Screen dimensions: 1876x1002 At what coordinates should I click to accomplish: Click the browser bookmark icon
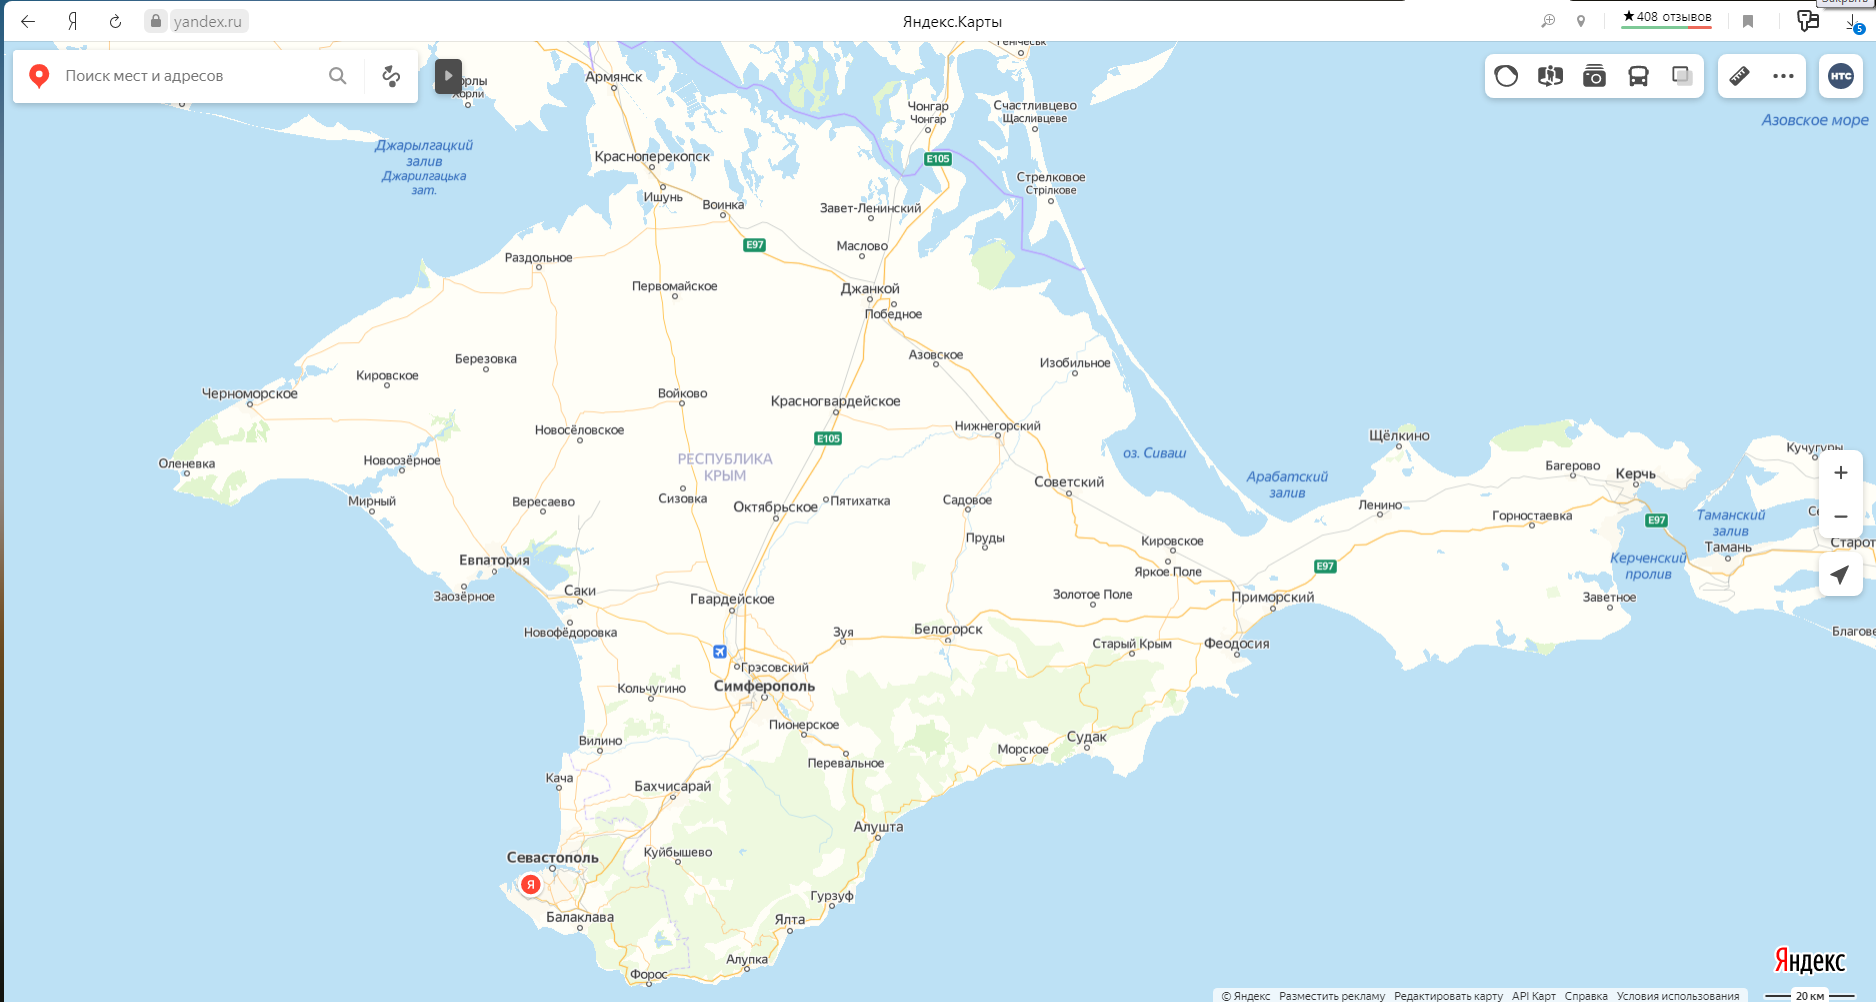(x=1748, y=21)
